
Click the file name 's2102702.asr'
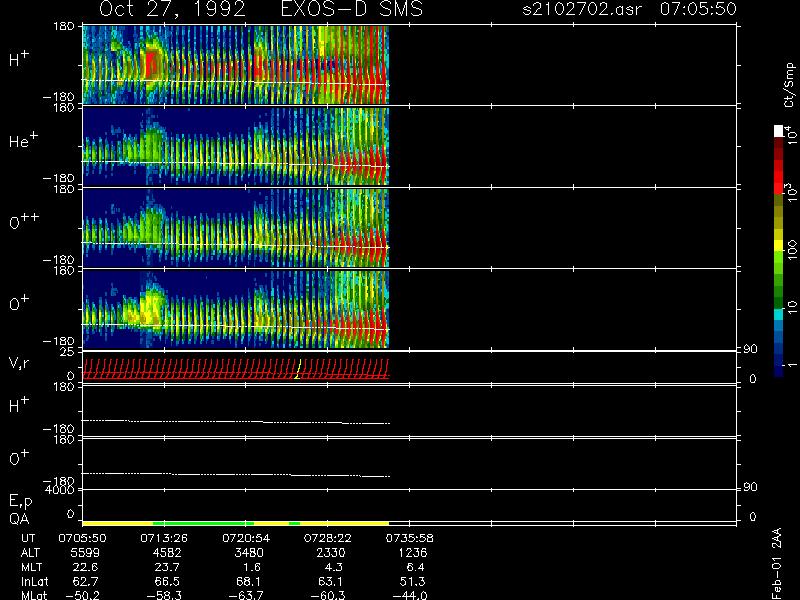(582, 9)
